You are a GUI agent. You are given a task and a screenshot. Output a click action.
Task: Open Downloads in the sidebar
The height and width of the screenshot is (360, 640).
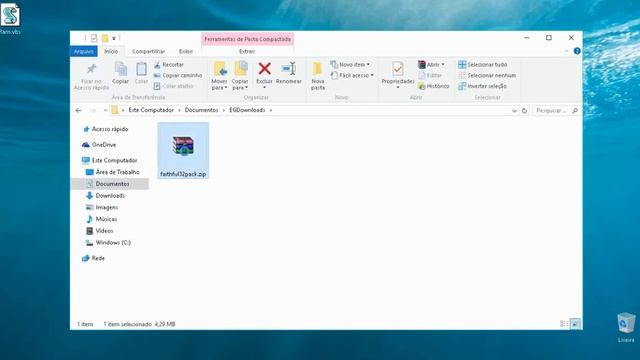105,196
